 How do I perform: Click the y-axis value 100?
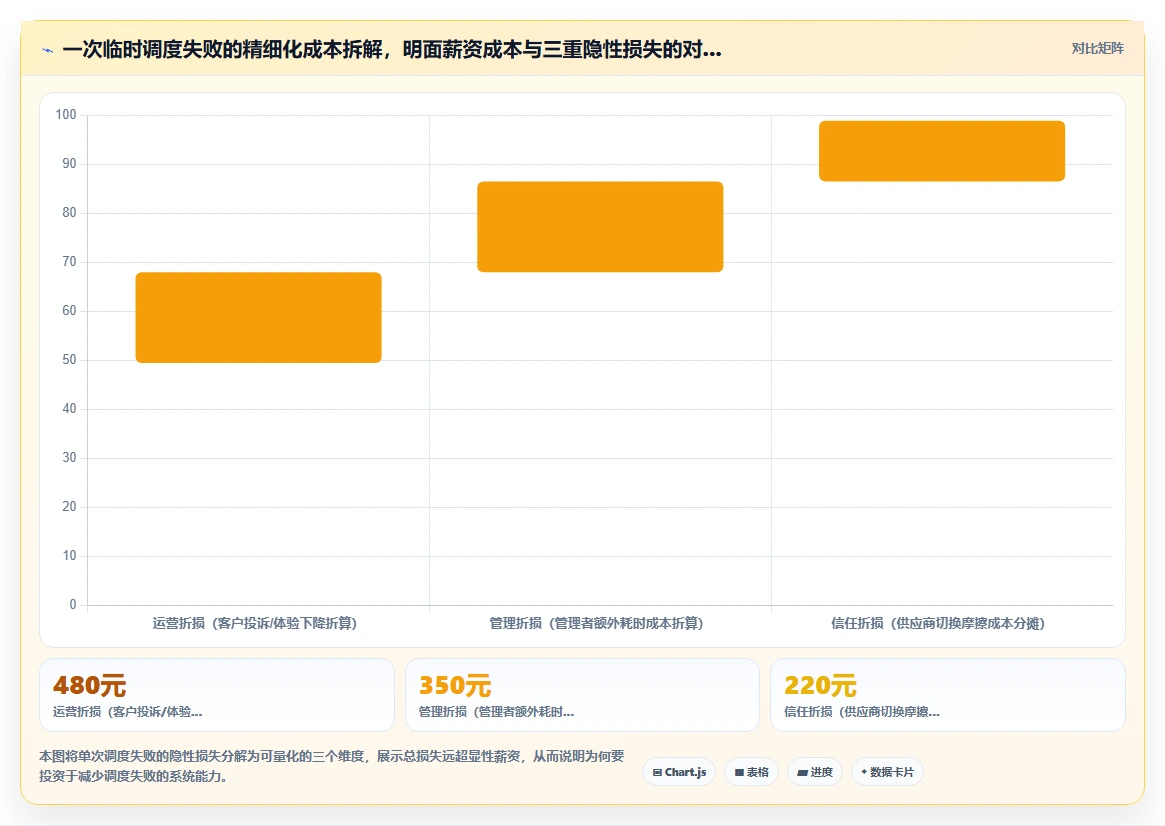click(66, 114)
